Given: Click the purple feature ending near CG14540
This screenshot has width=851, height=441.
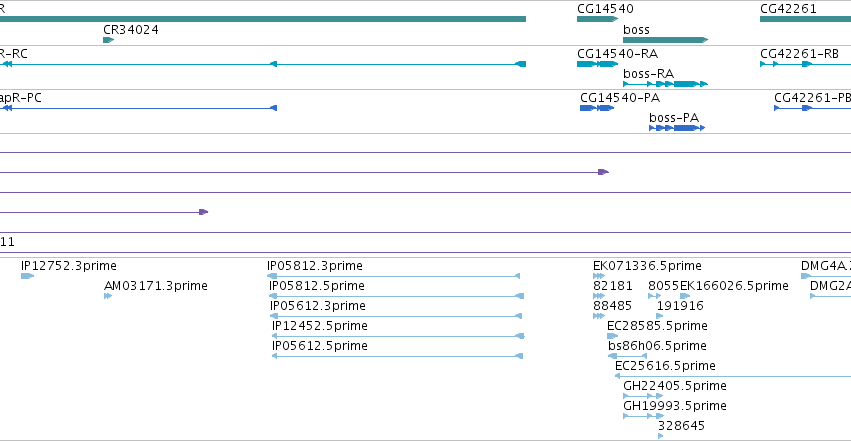Looking at the screenshot, I should pos(304,172).
